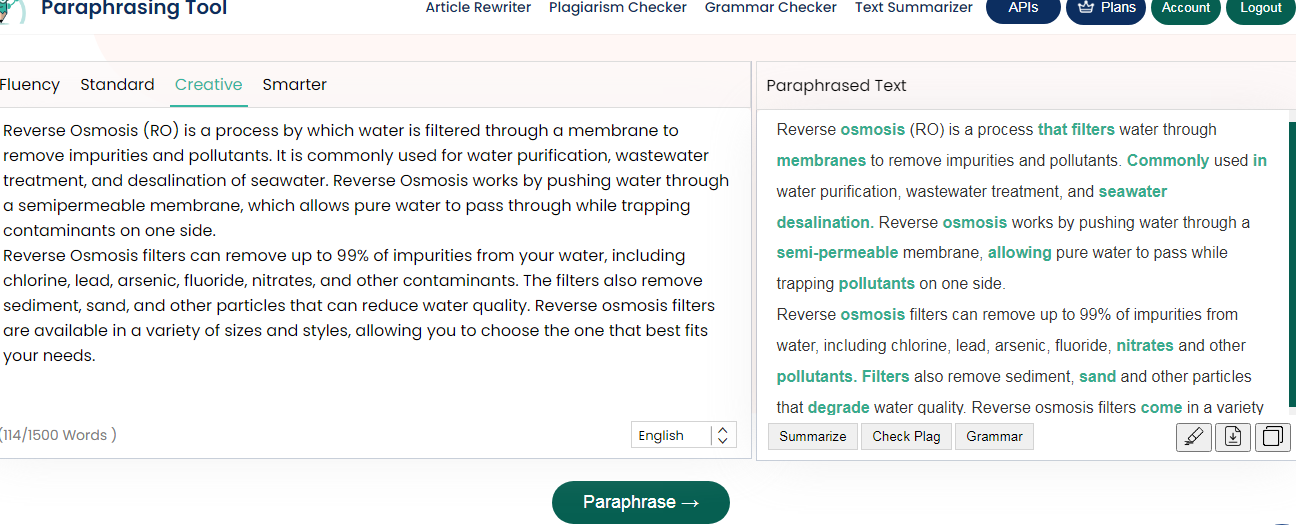This screenshot has width=1296, height=525.
Task: Click the Summarize button
Action: 812,436
